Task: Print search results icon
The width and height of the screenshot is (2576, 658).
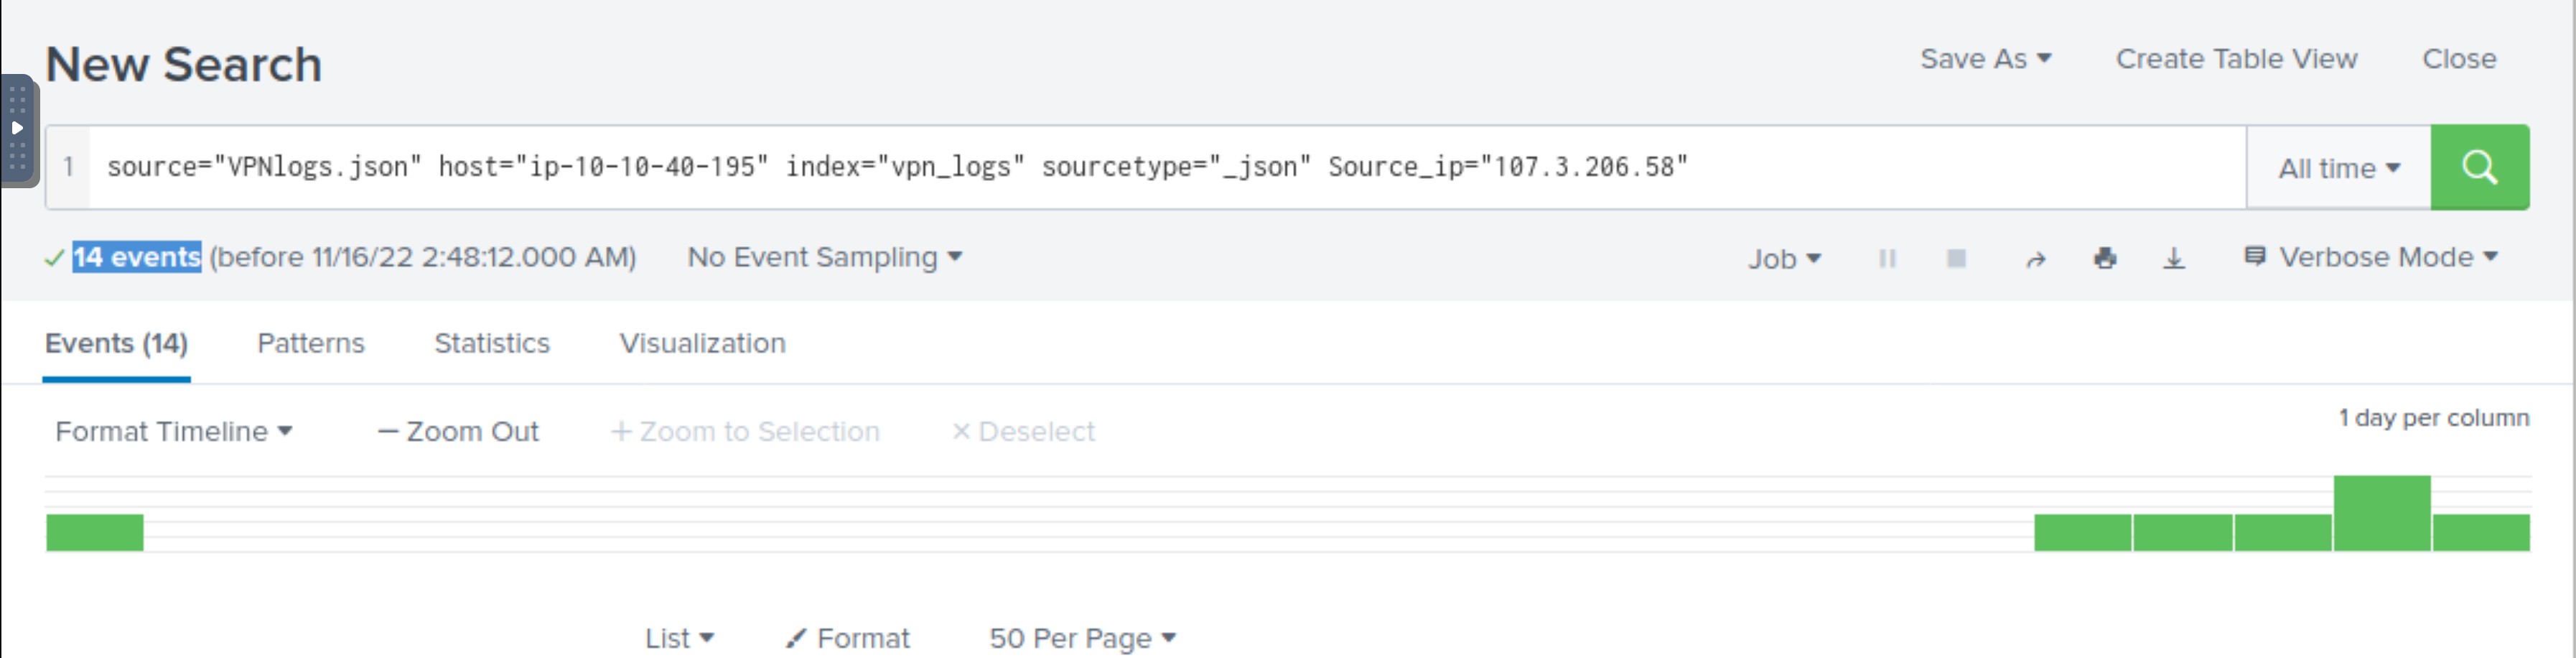Action: pos(2105,259)
